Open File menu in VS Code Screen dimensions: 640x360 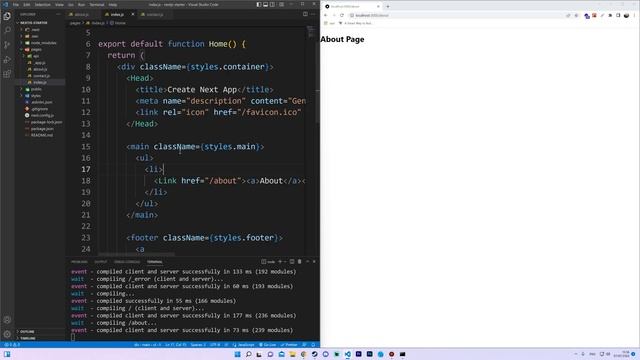(16, 4)
